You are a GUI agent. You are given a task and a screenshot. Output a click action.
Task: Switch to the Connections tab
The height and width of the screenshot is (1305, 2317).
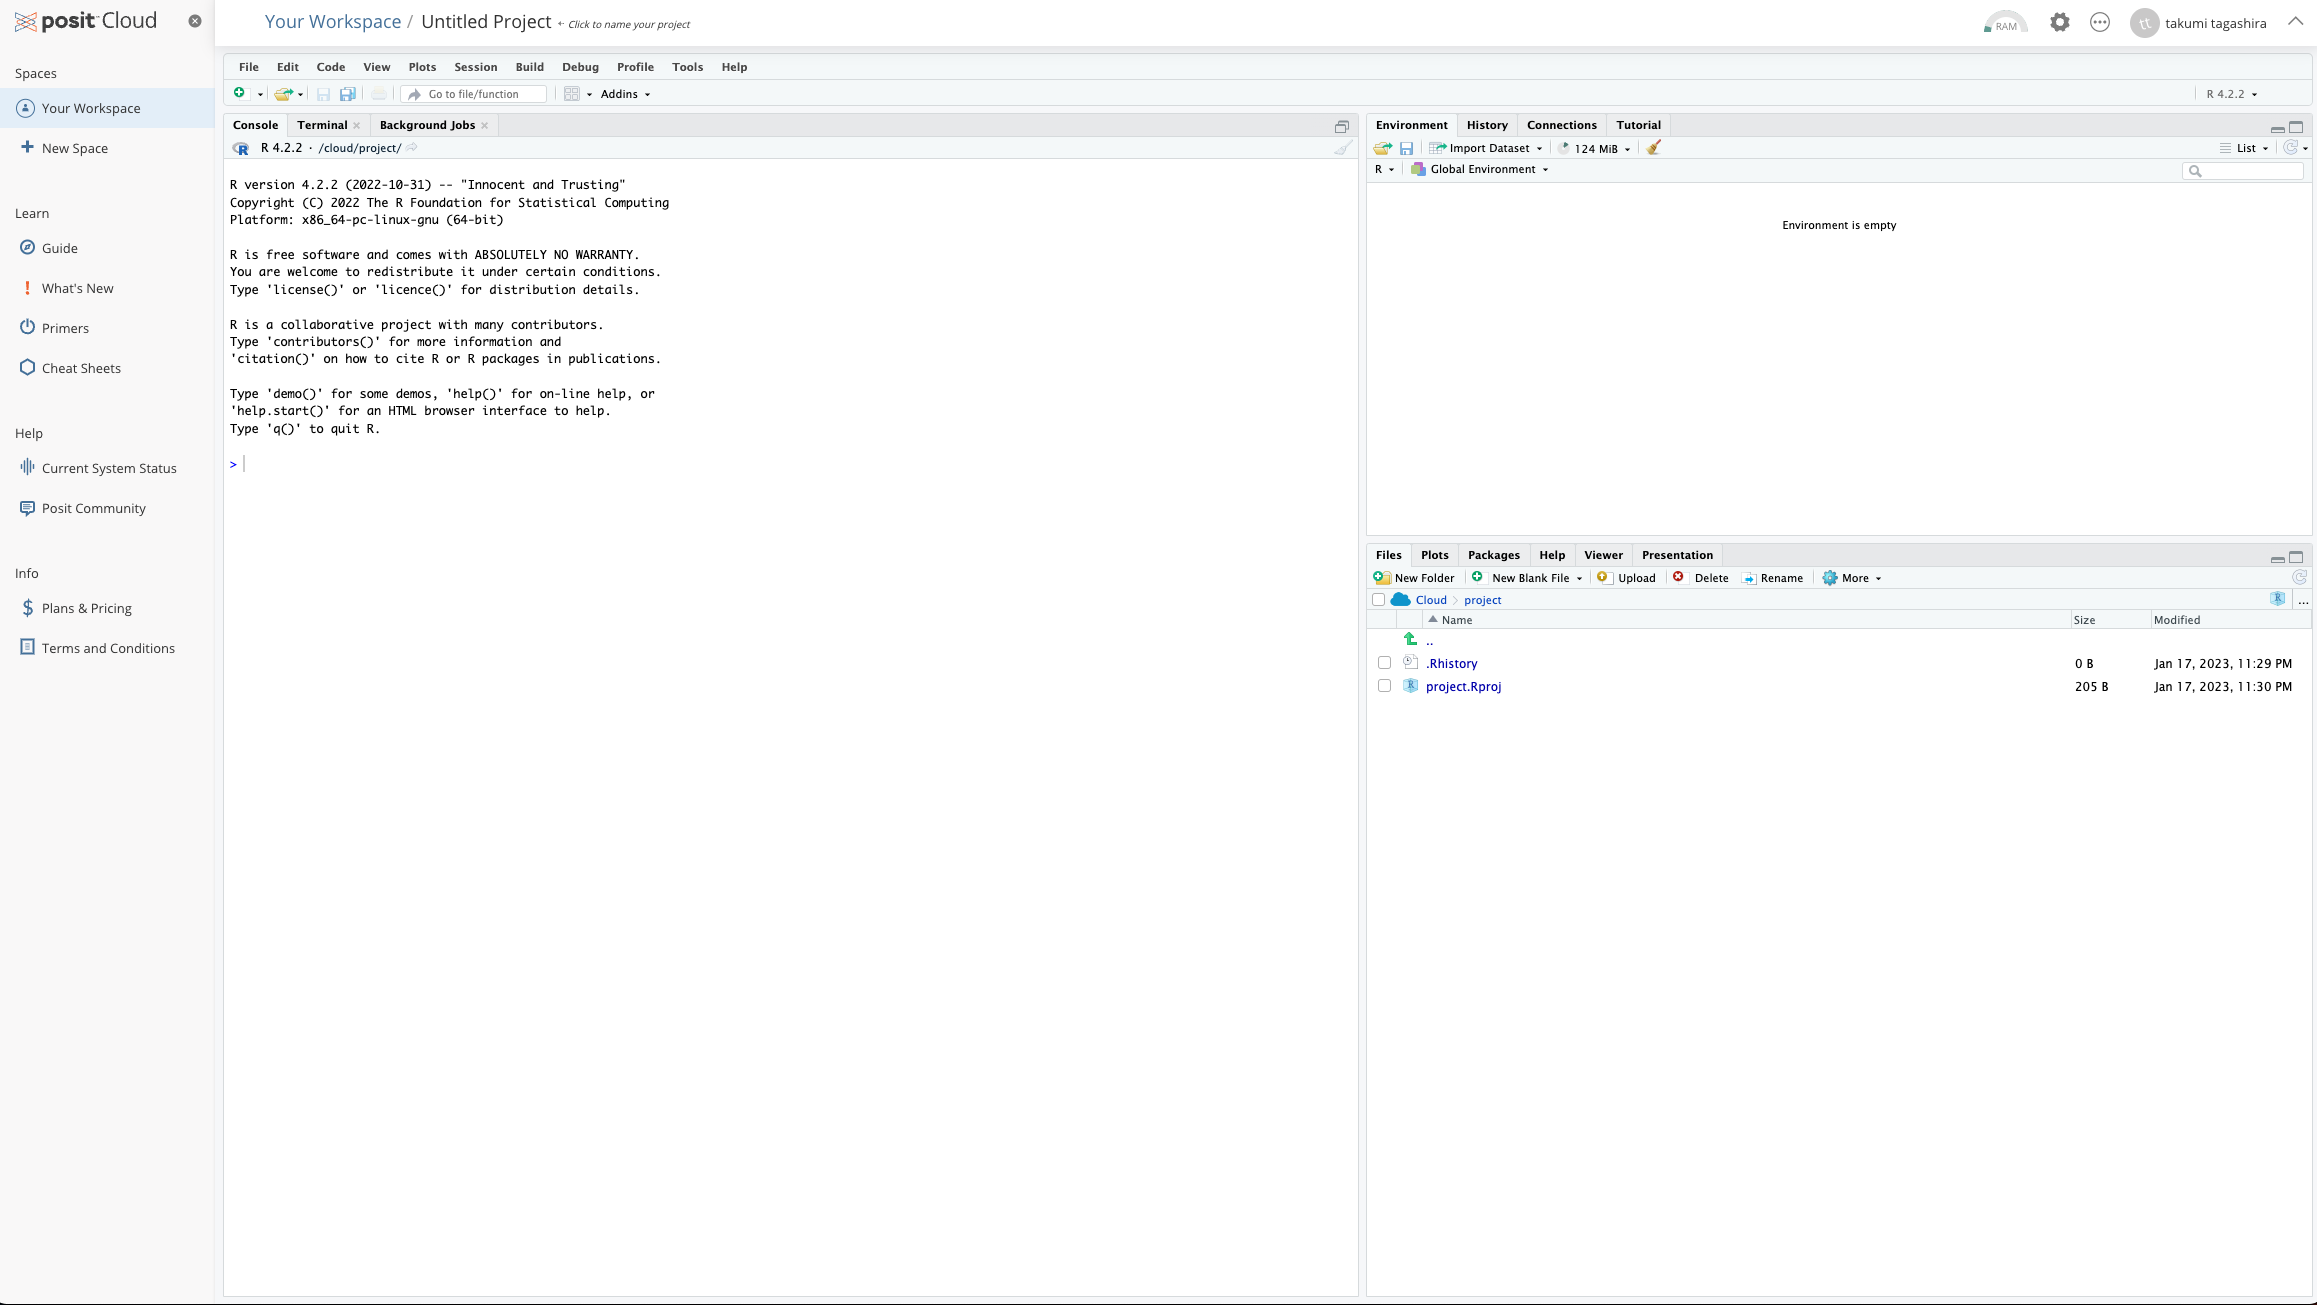[1561, 125]
